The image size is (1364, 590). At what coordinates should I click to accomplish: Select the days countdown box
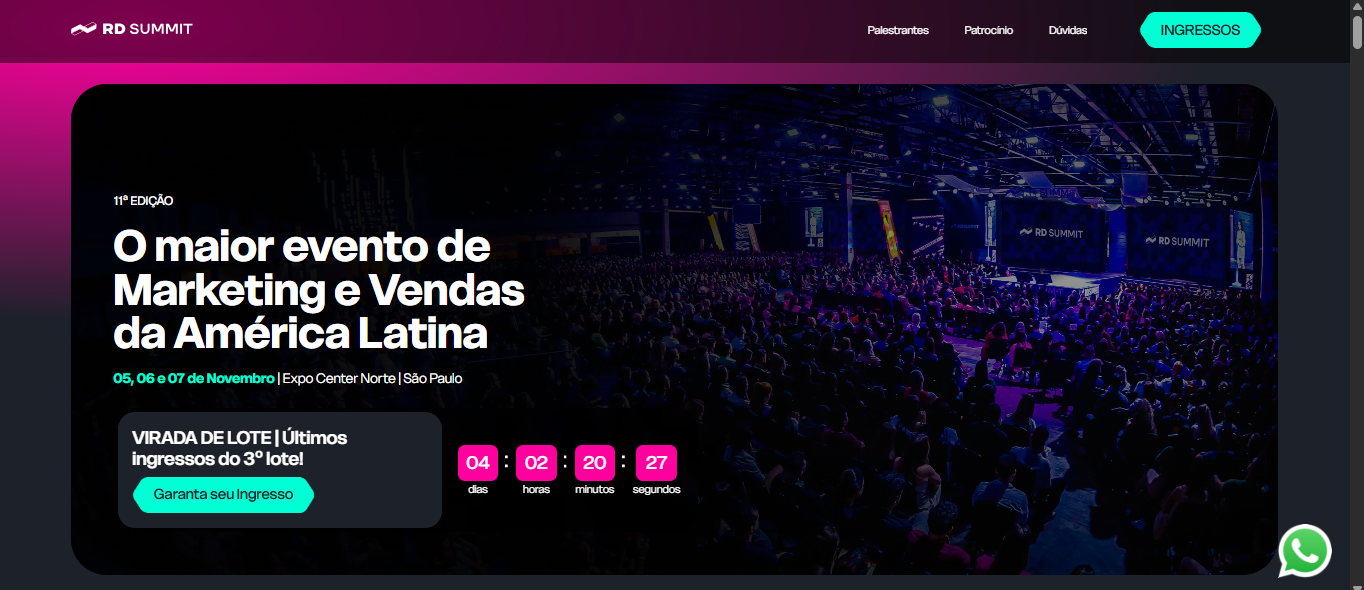click(x=478, y=463)
